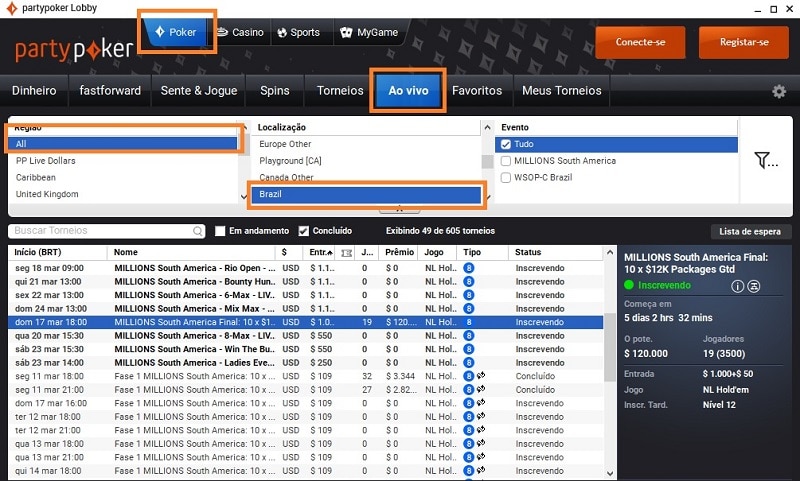This screenshot has width=800, height=481.
Task: Sort by Nome column header
Action: click(x=191, y=252)
